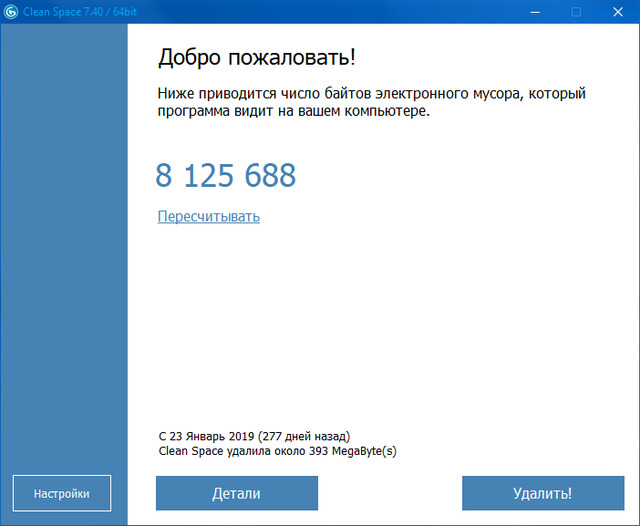This screenshot has height=526, width=640.
Task: Click the "С 23 Январь 2019" date text
Action: (x=206, y=437)
